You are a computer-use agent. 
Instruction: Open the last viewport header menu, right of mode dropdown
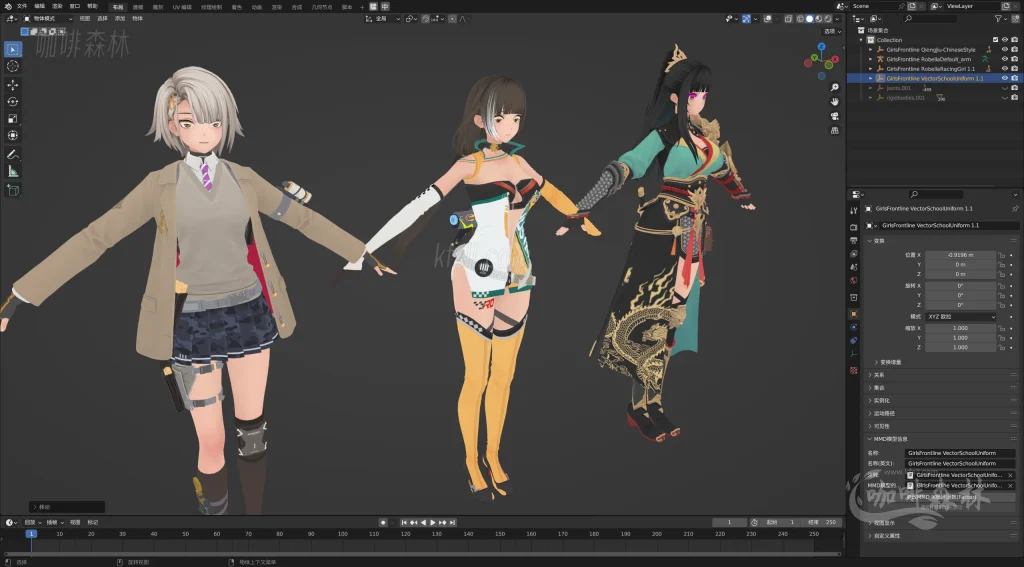tap(137, 19)
